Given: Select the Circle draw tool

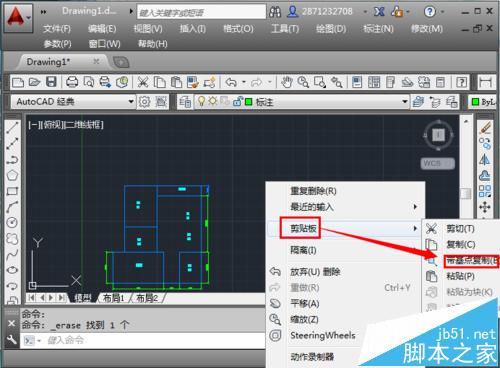Looking at the screenshot, I should pyautogui.click(x=12, y=222).
